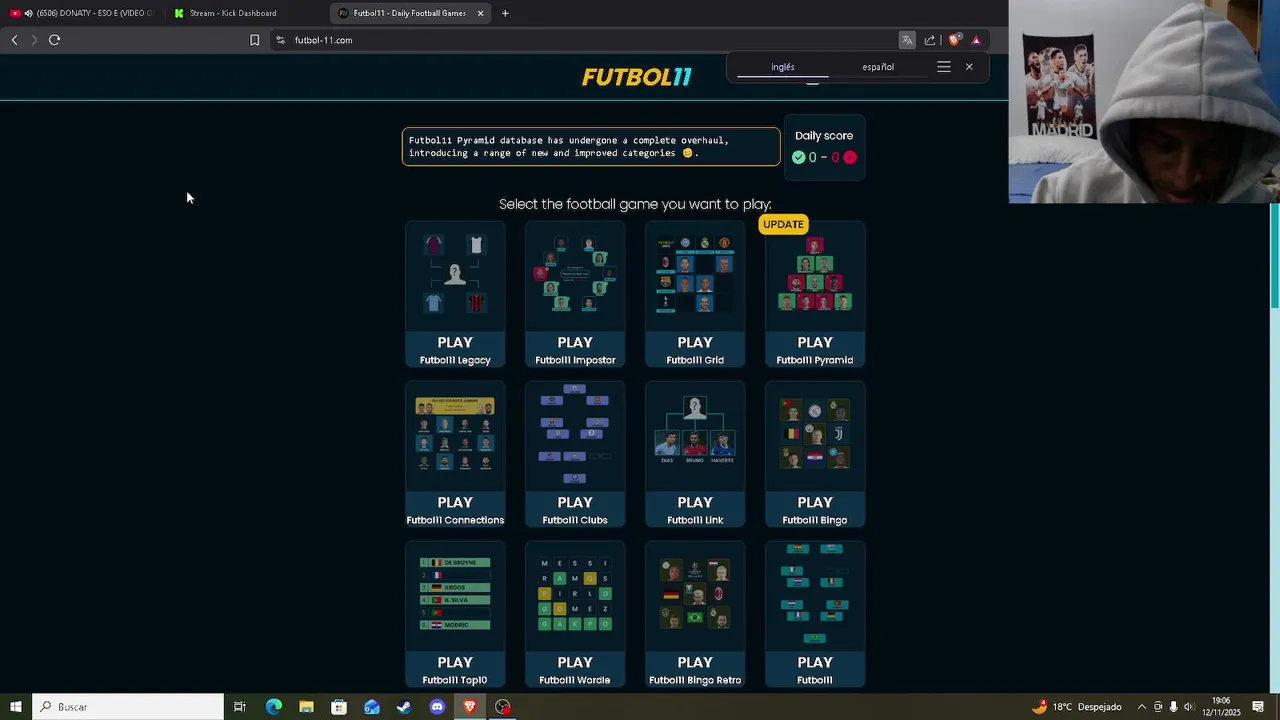Open the Windows Start menu
This screenshot has height=720, width=1280.
pyautogui.click(x=15, y=707)
